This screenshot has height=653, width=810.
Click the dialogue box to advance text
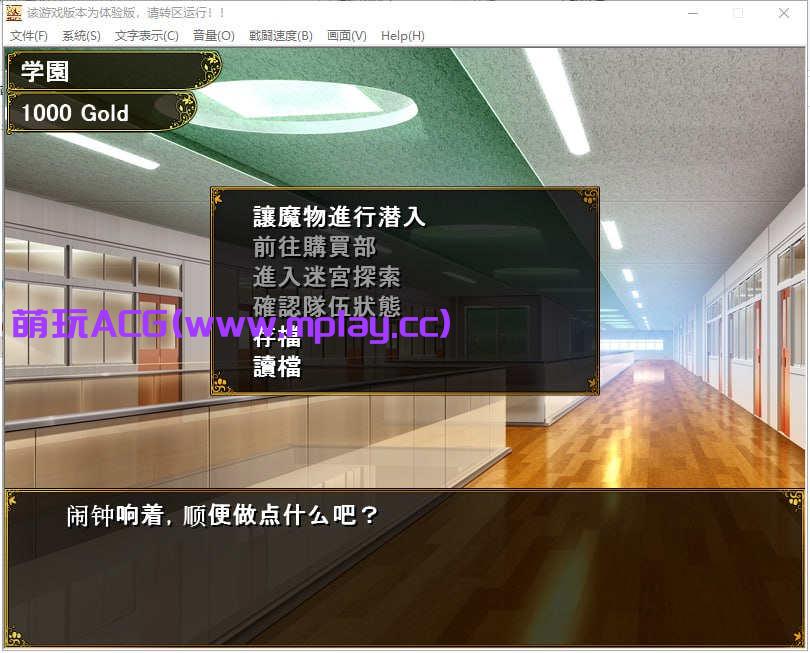[x=404, y=565]
